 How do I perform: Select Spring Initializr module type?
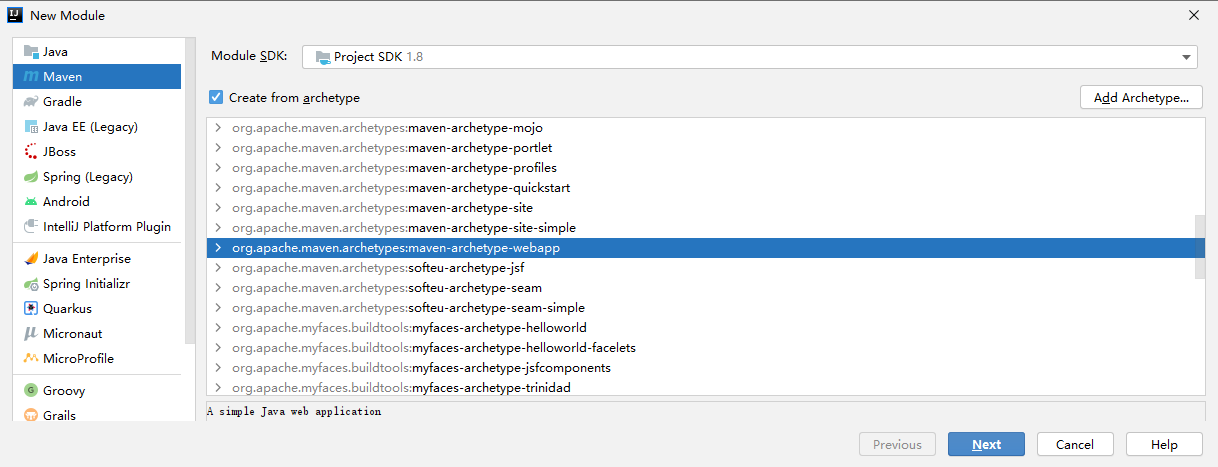click(x=97, y=284)
